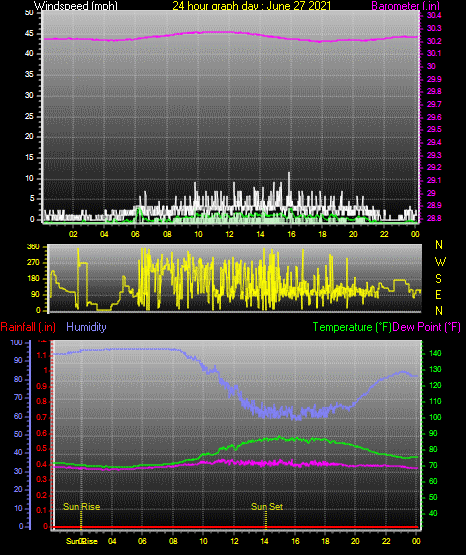Click the Barometer (in) axis title

point(405,5)
